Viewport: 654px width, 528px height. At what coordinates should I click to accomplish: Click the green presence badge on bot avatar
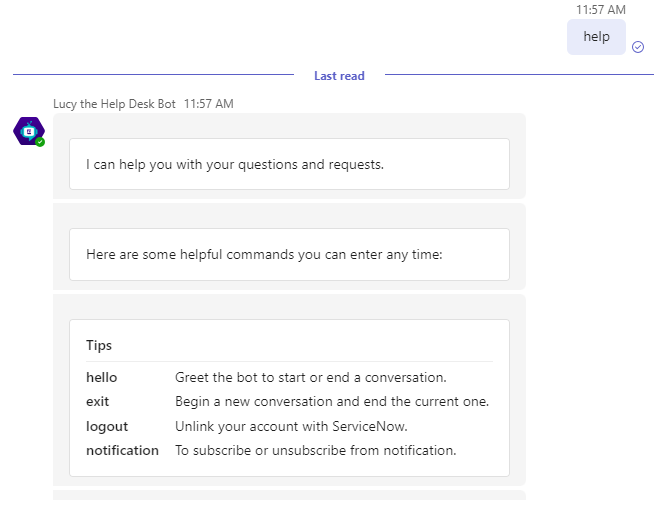pyautogui.click(x=40, y=142)
